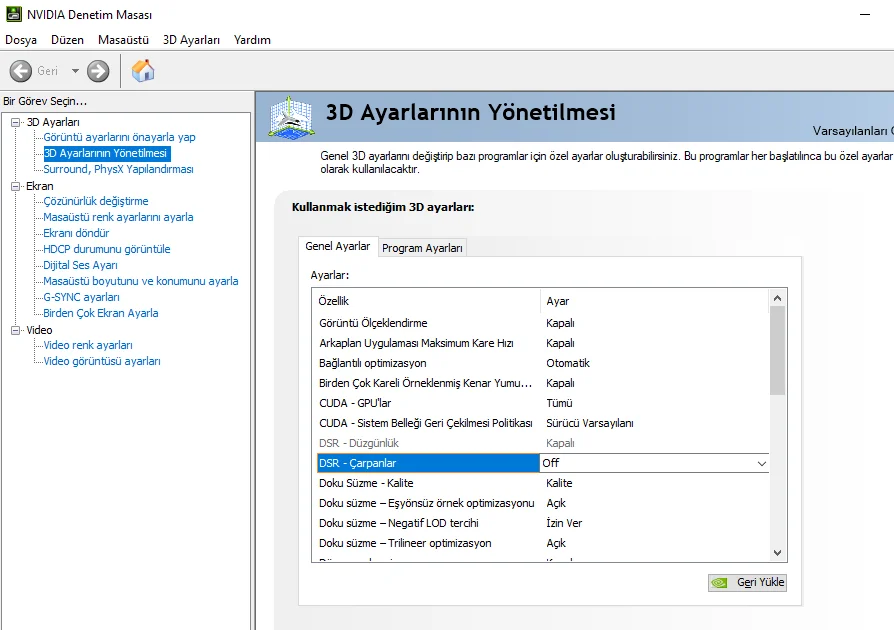Select 3D Ayarlarının Yönetilmesi tree item
Screen dimensions: 894x630
(x=107, y=153)
